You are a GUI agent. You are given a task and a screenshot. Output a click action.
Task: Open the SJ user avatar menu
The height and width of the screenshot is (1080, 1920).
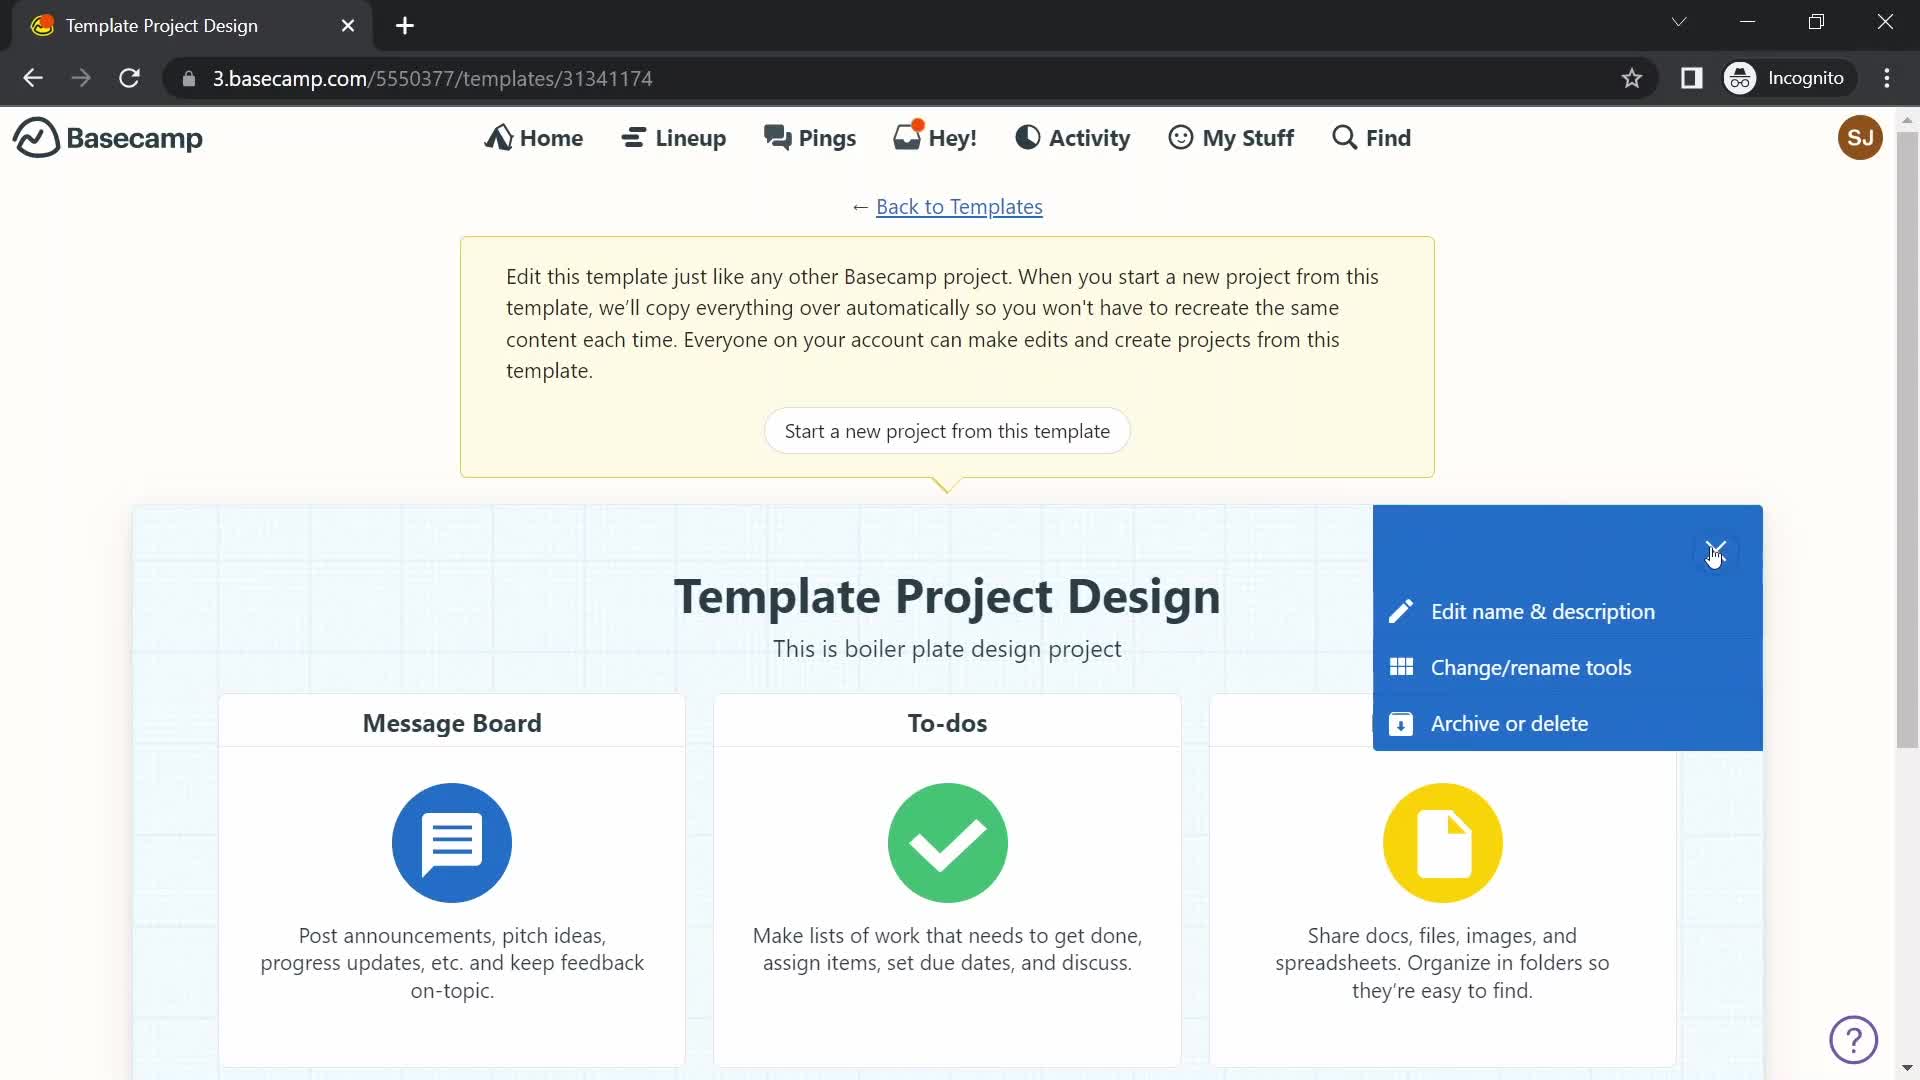coord(1860,138)
